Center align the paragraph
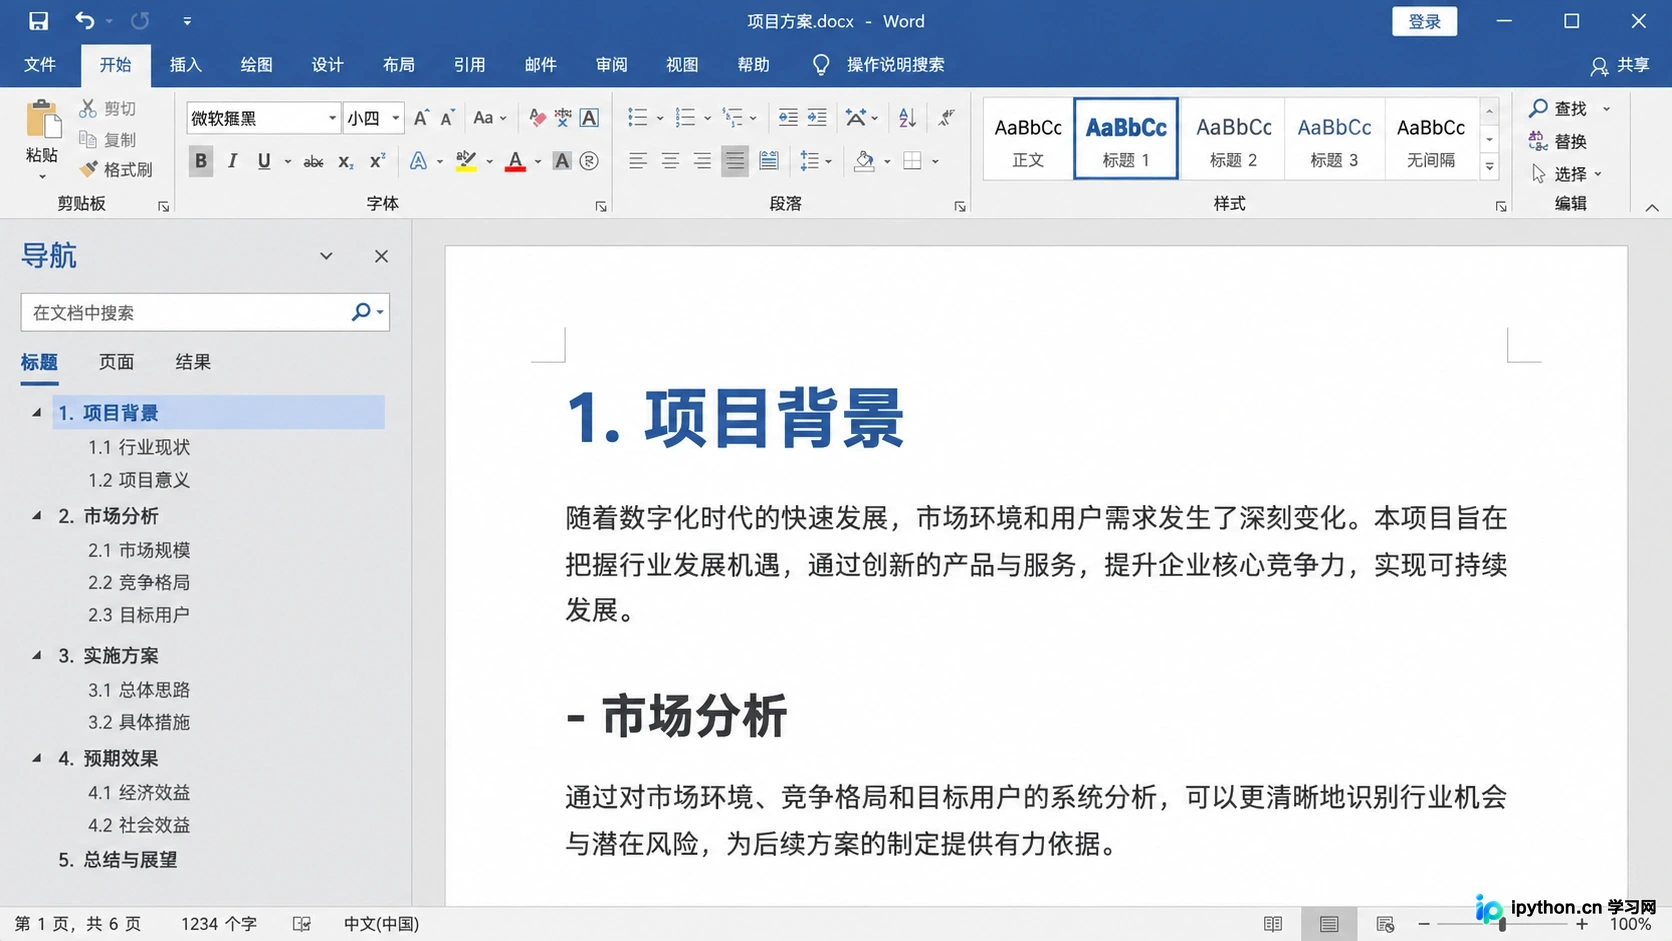The height and width of the screenshot is (941, 1672). (x=670, y=161)
